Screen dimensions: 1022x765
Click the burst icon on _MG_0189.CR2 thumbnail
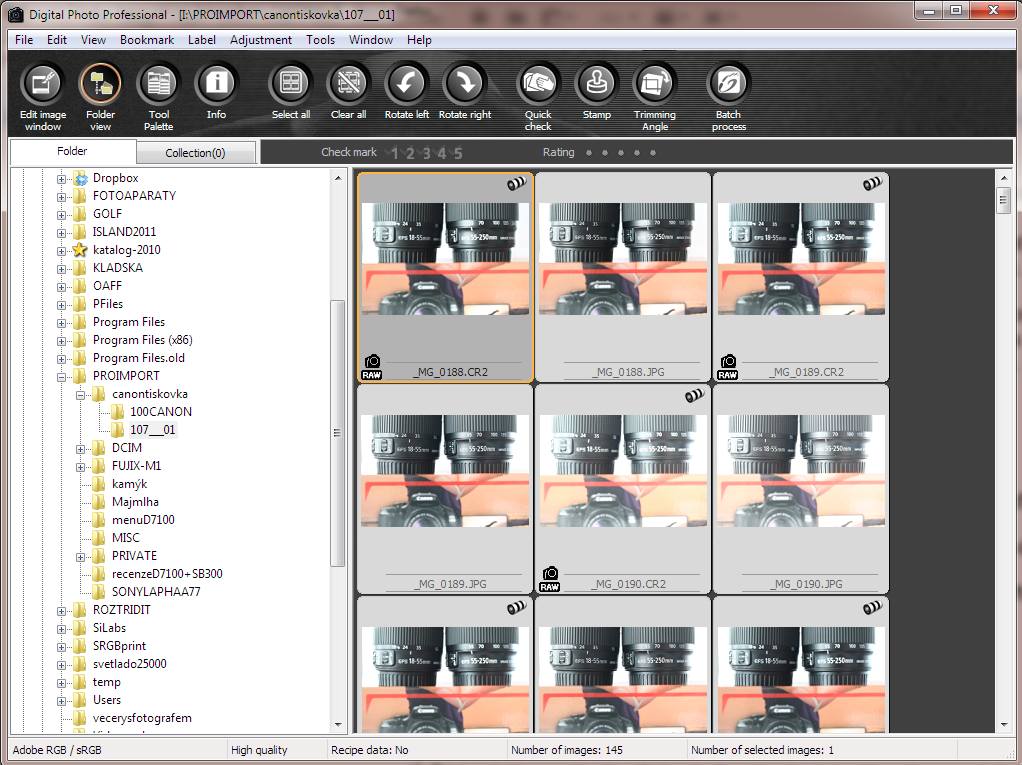click(x=872, y=184)
